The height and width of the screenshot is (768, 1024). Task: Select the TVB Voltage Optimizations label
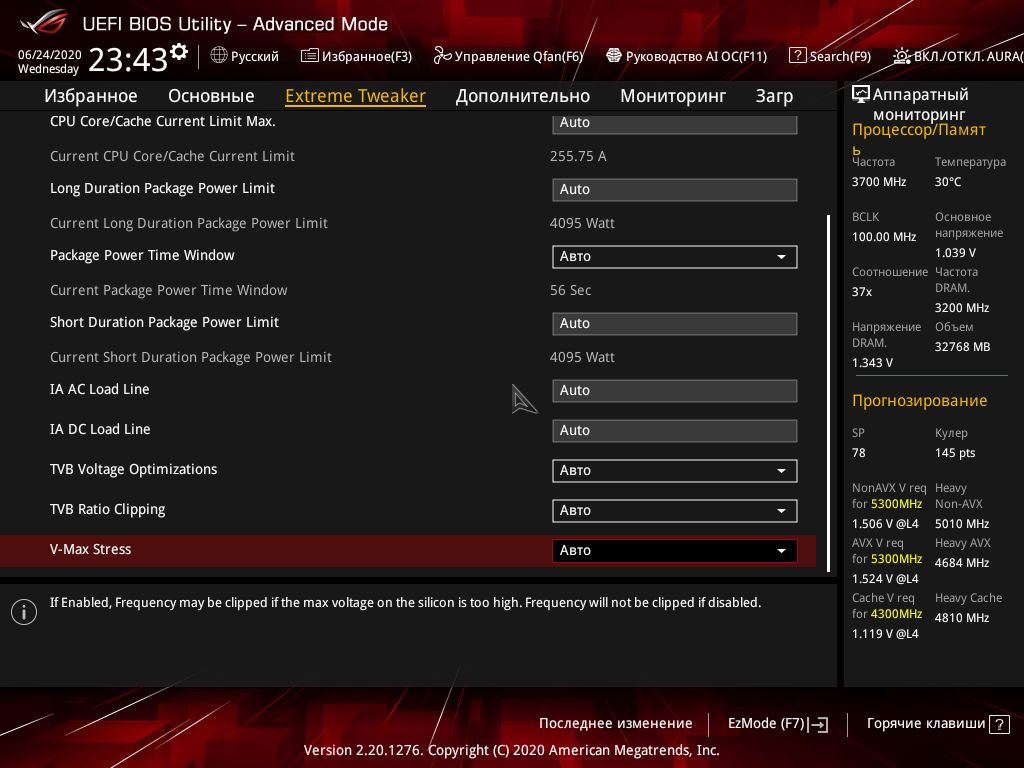point(133,470)
